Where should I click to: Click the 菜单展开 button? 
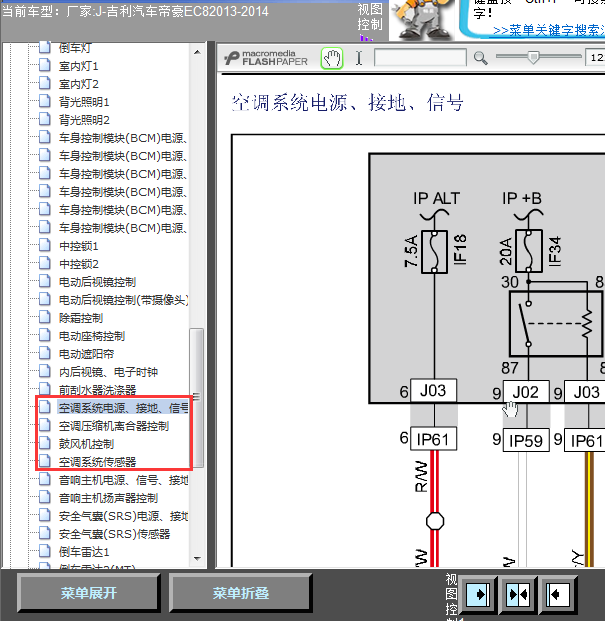(x=89, y=593)
